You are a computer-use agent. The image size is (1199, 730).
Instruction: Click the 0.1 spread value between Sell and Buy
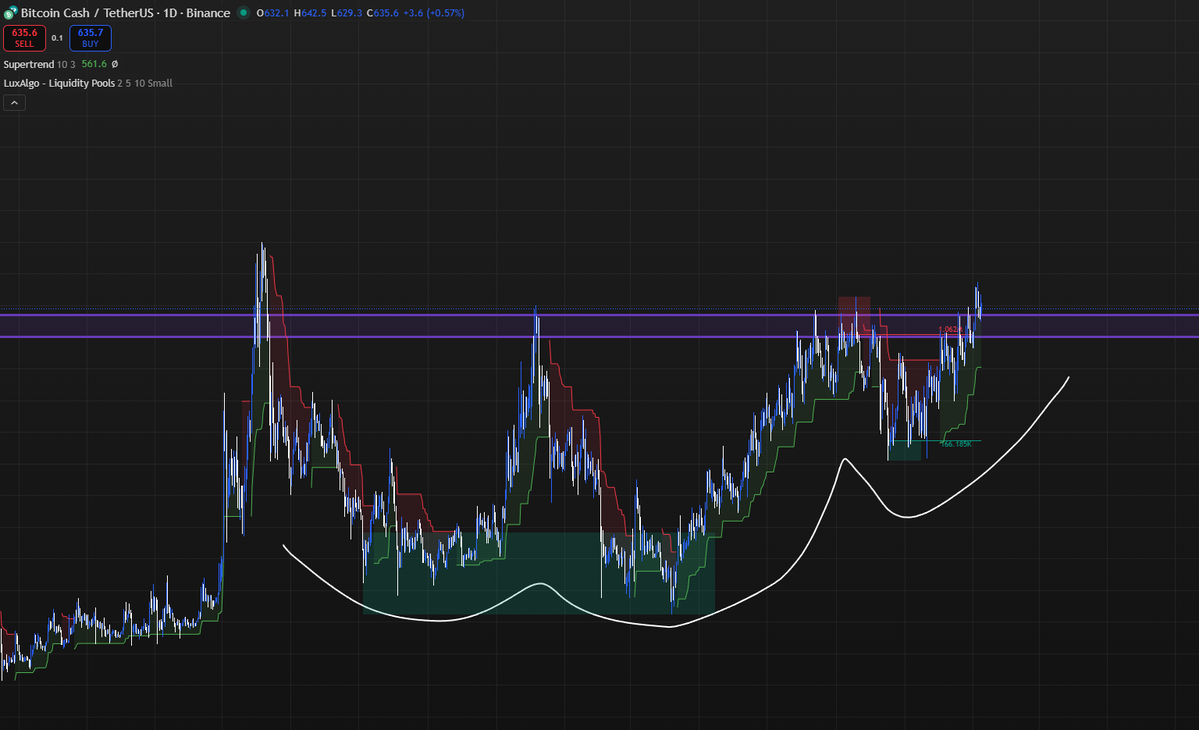57,38
